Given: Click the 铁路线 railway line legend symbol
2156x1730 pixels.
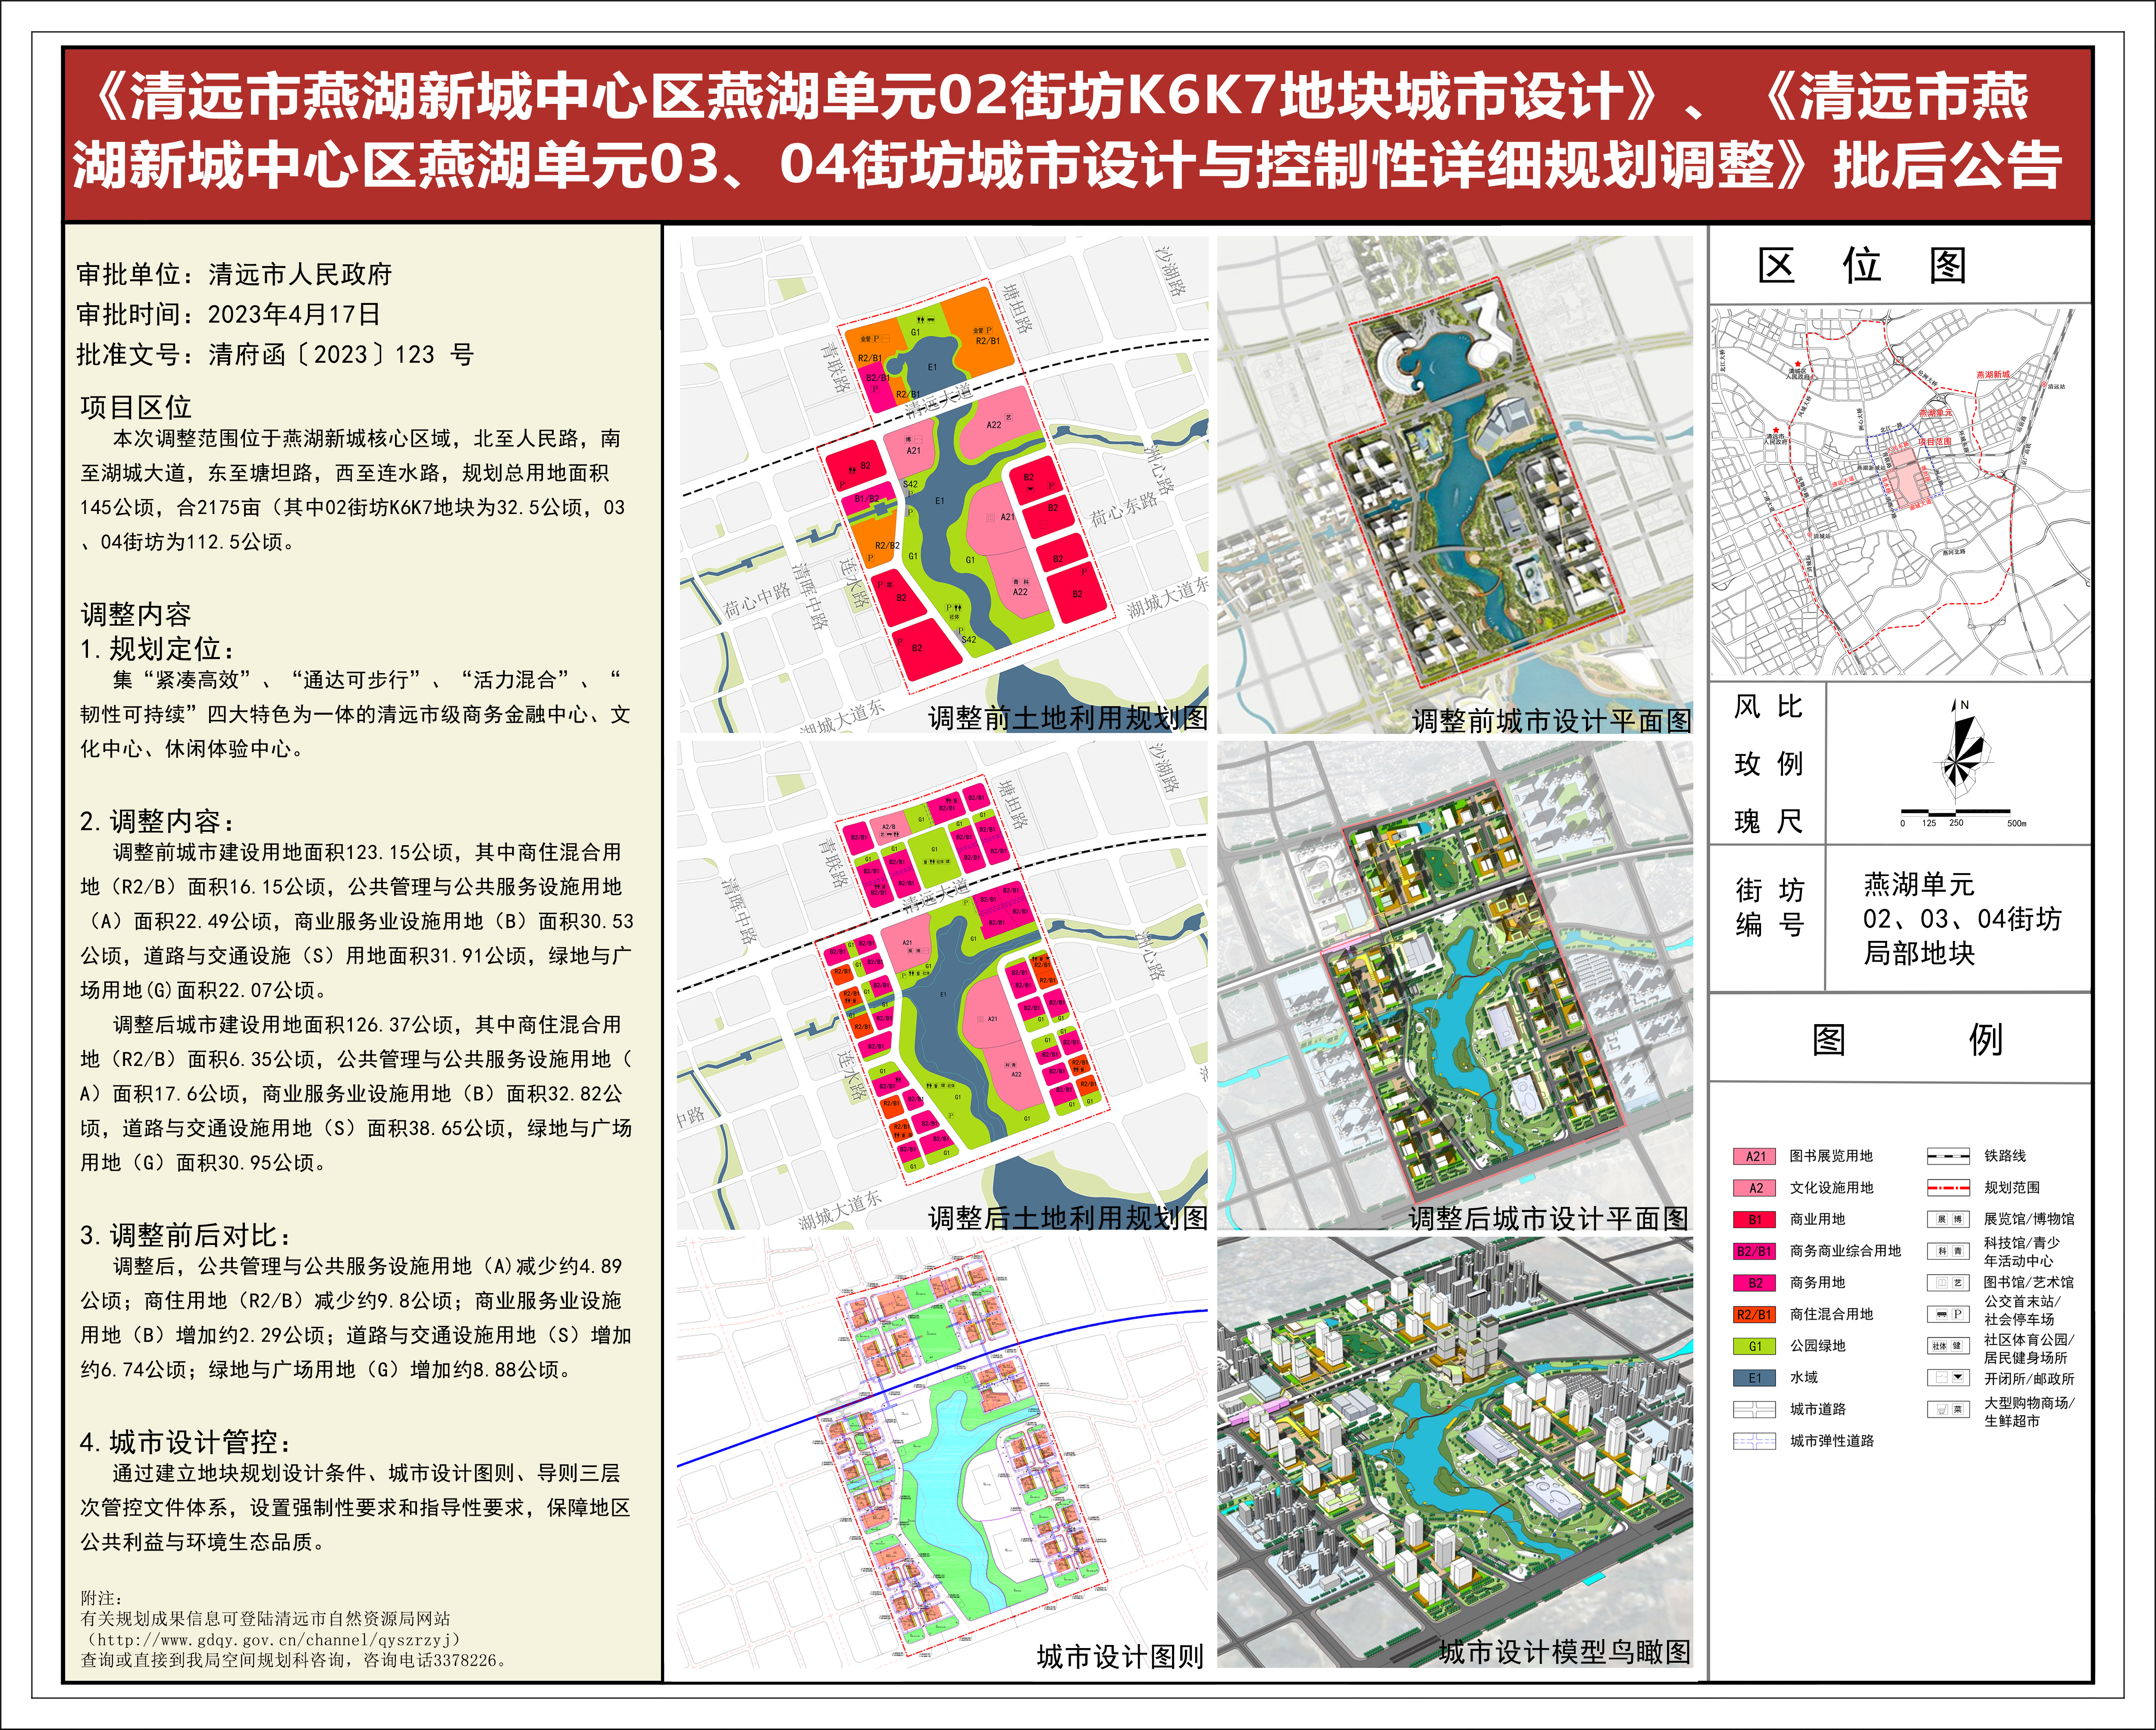Looking at the screenshot, I should pyautogui.click(x=1948, y=1156).
